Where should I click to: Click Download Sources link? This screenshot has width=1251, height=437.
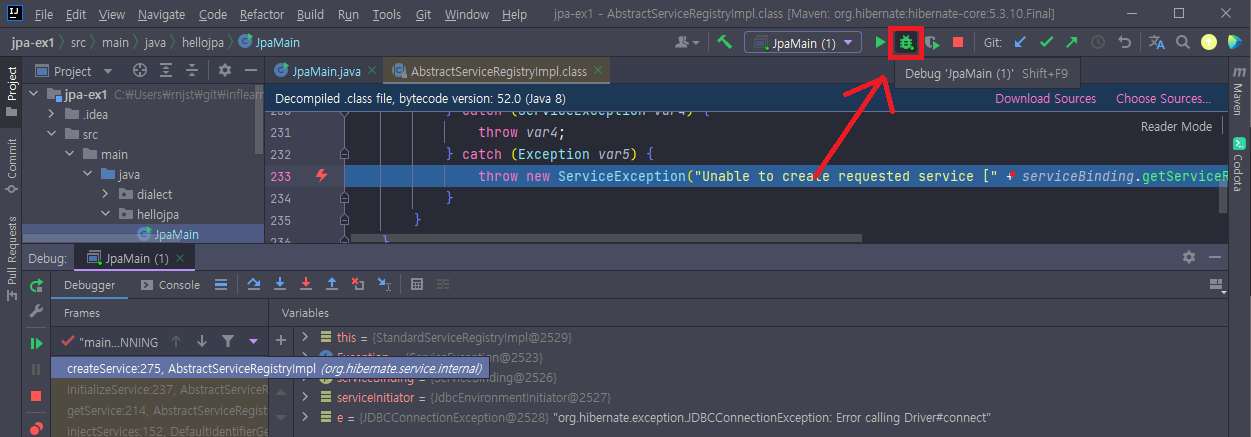click(x=1045, y=98)
